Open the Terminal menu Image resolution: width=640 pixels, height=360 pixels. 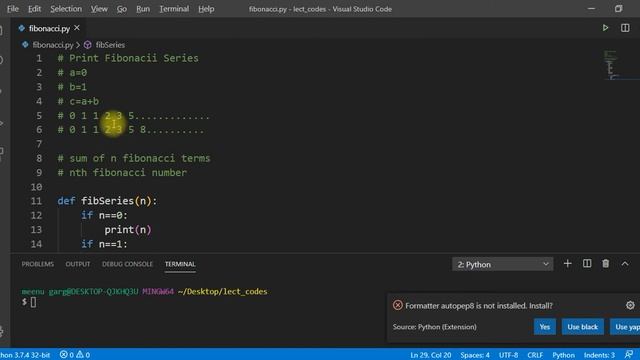pos(174,9)
